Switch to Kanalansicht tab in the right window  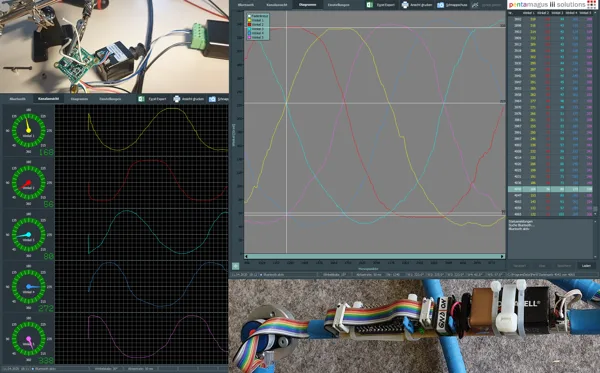276,5
